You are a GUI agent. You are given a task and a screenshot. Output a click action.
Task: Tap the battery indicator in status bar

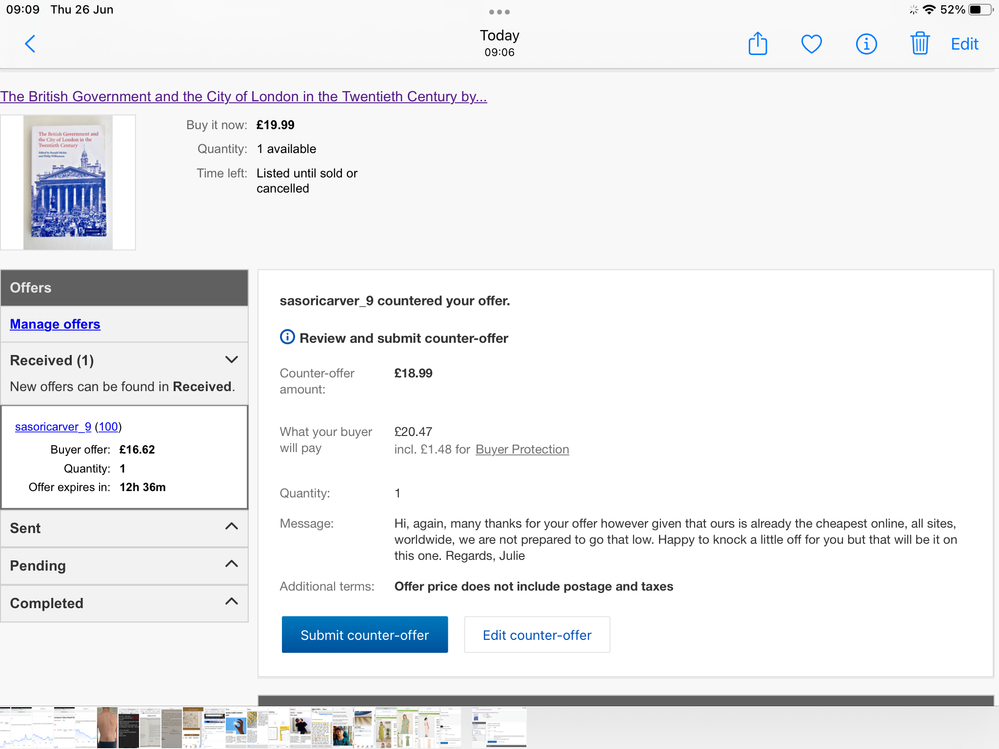pos(979,10)
